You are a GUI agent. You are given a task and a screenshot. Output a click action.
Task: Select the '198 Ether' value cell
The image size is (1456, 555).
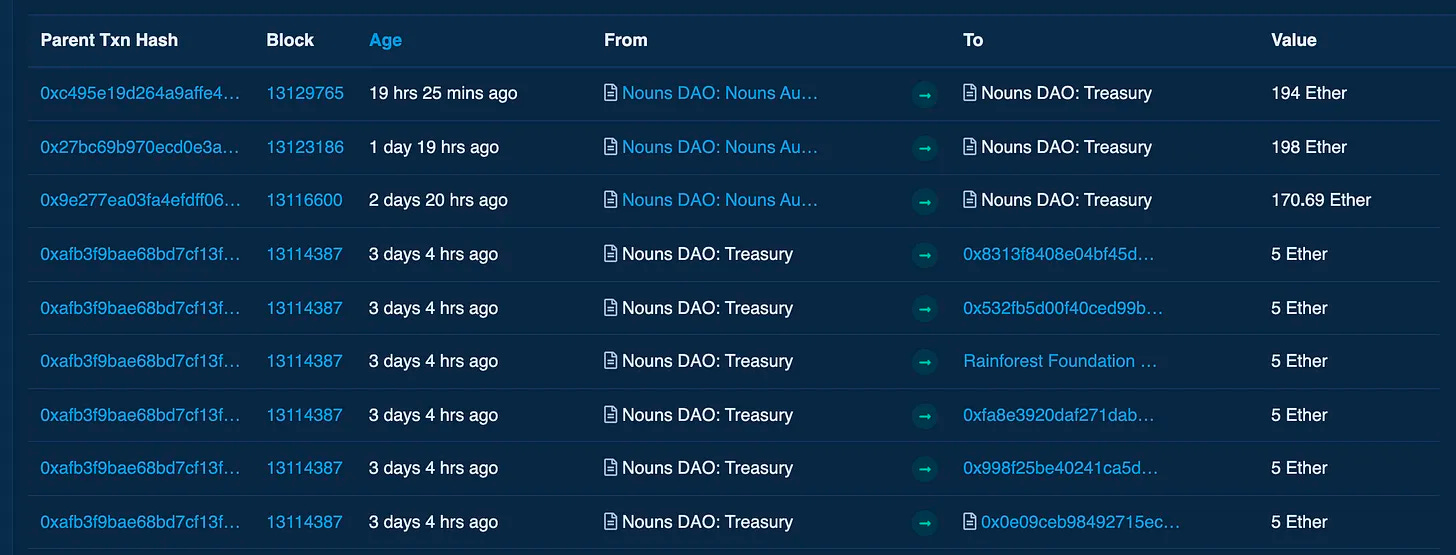[x=1309, y=147]
